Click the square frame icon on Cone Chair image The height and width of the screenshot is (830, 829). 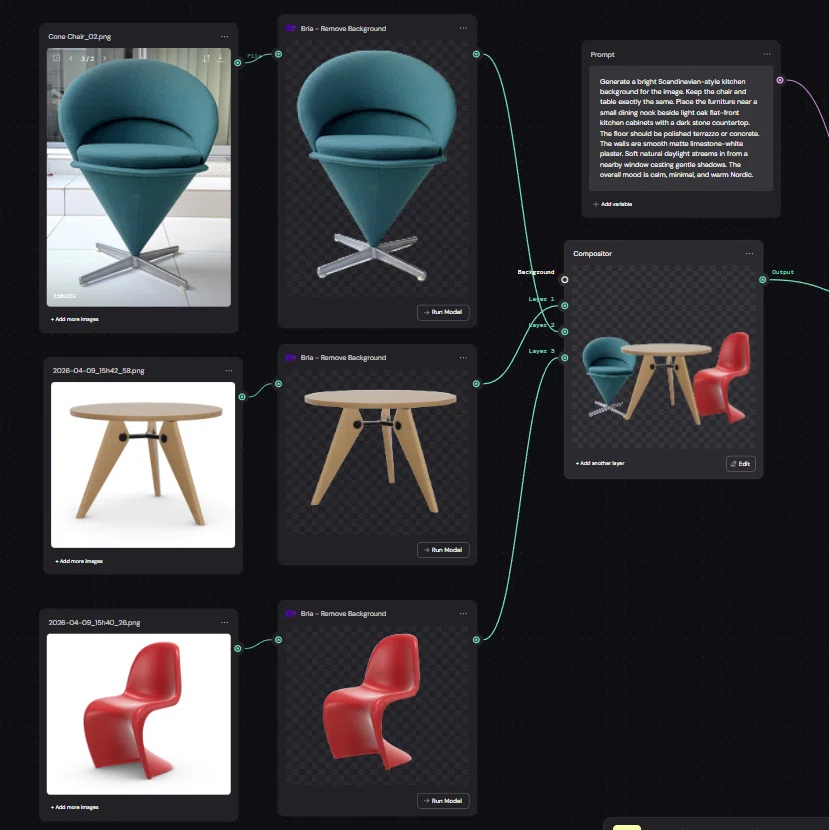pyautogui.click(x=56, y=58)
